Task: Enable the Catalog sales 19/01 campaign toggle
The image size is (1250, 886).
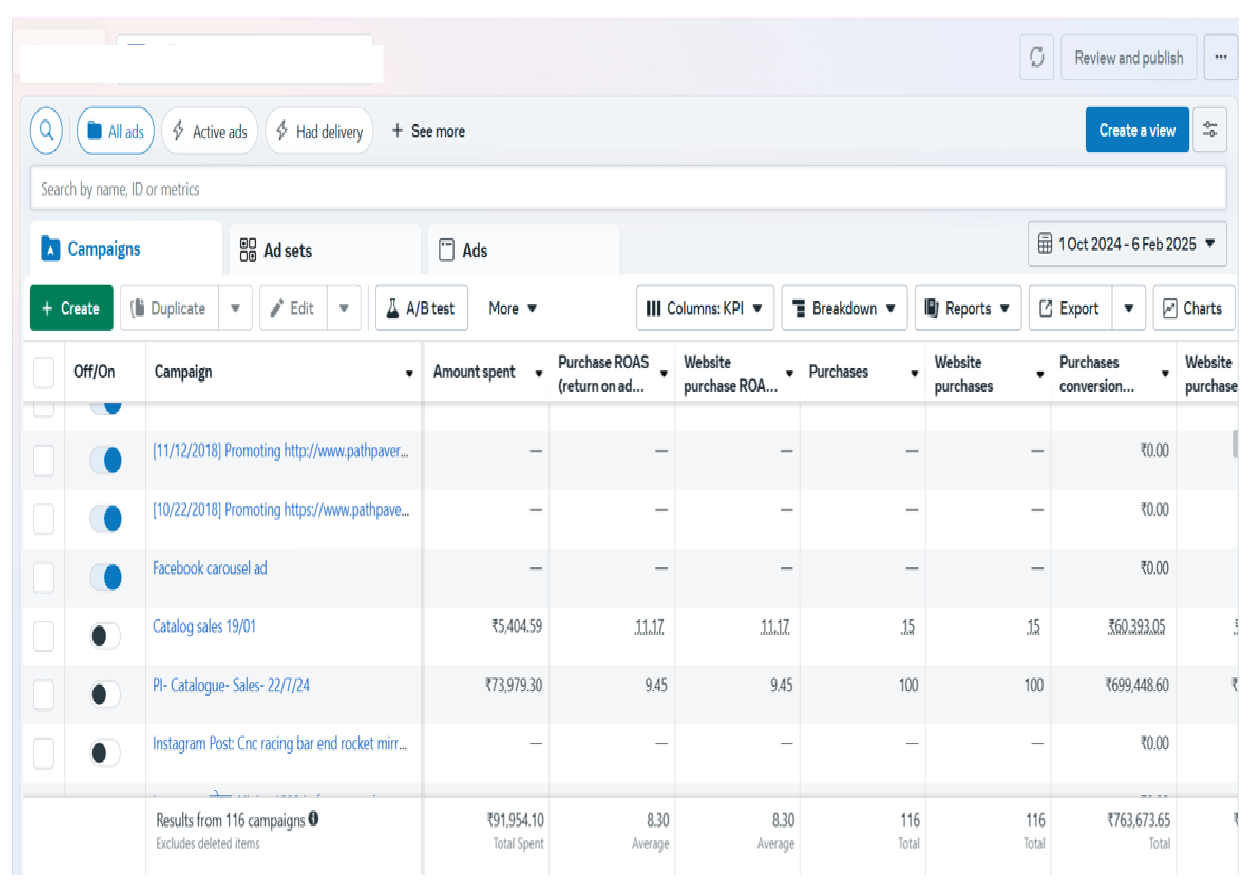Action: [x=105, y=636]
